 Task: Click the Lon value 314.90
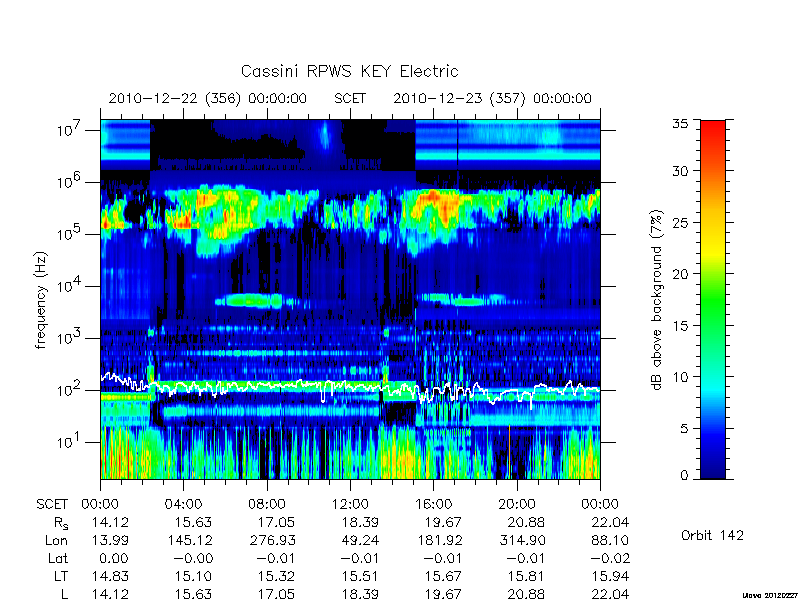522,540
